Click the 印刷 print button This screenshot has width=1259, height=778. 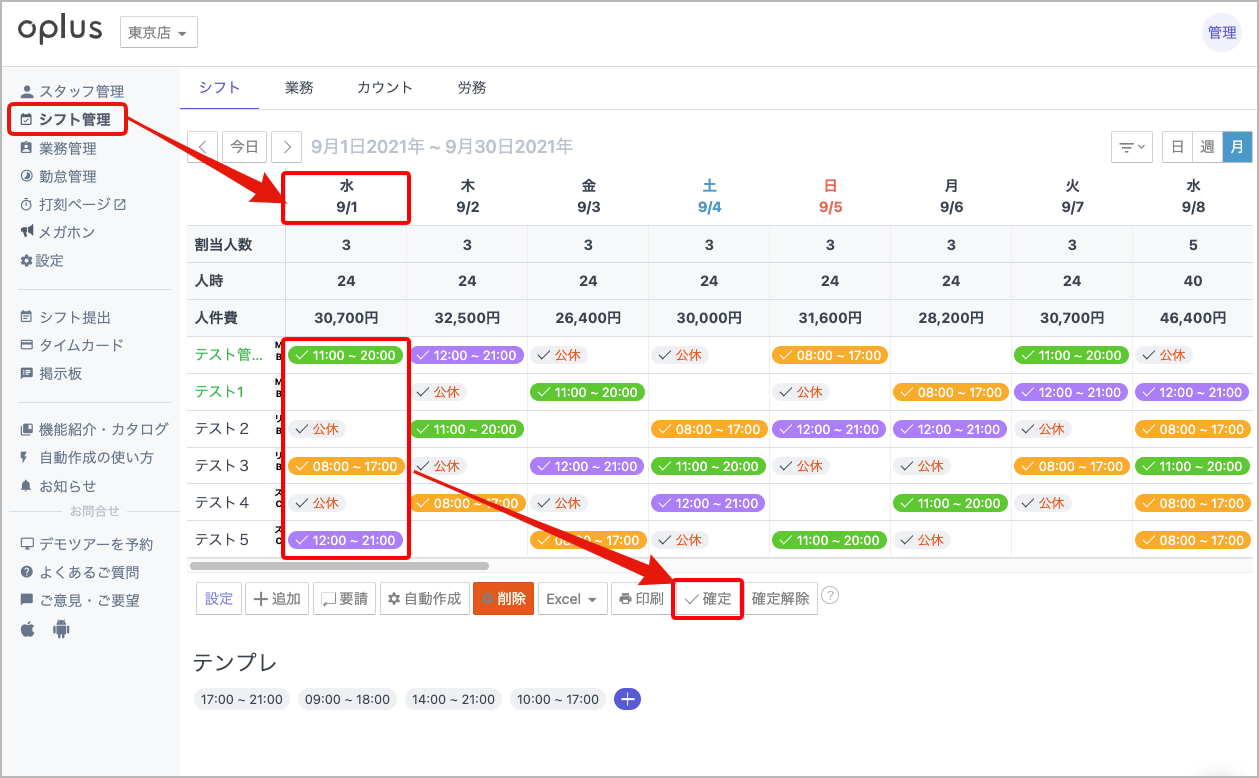(x=641, y=599)
